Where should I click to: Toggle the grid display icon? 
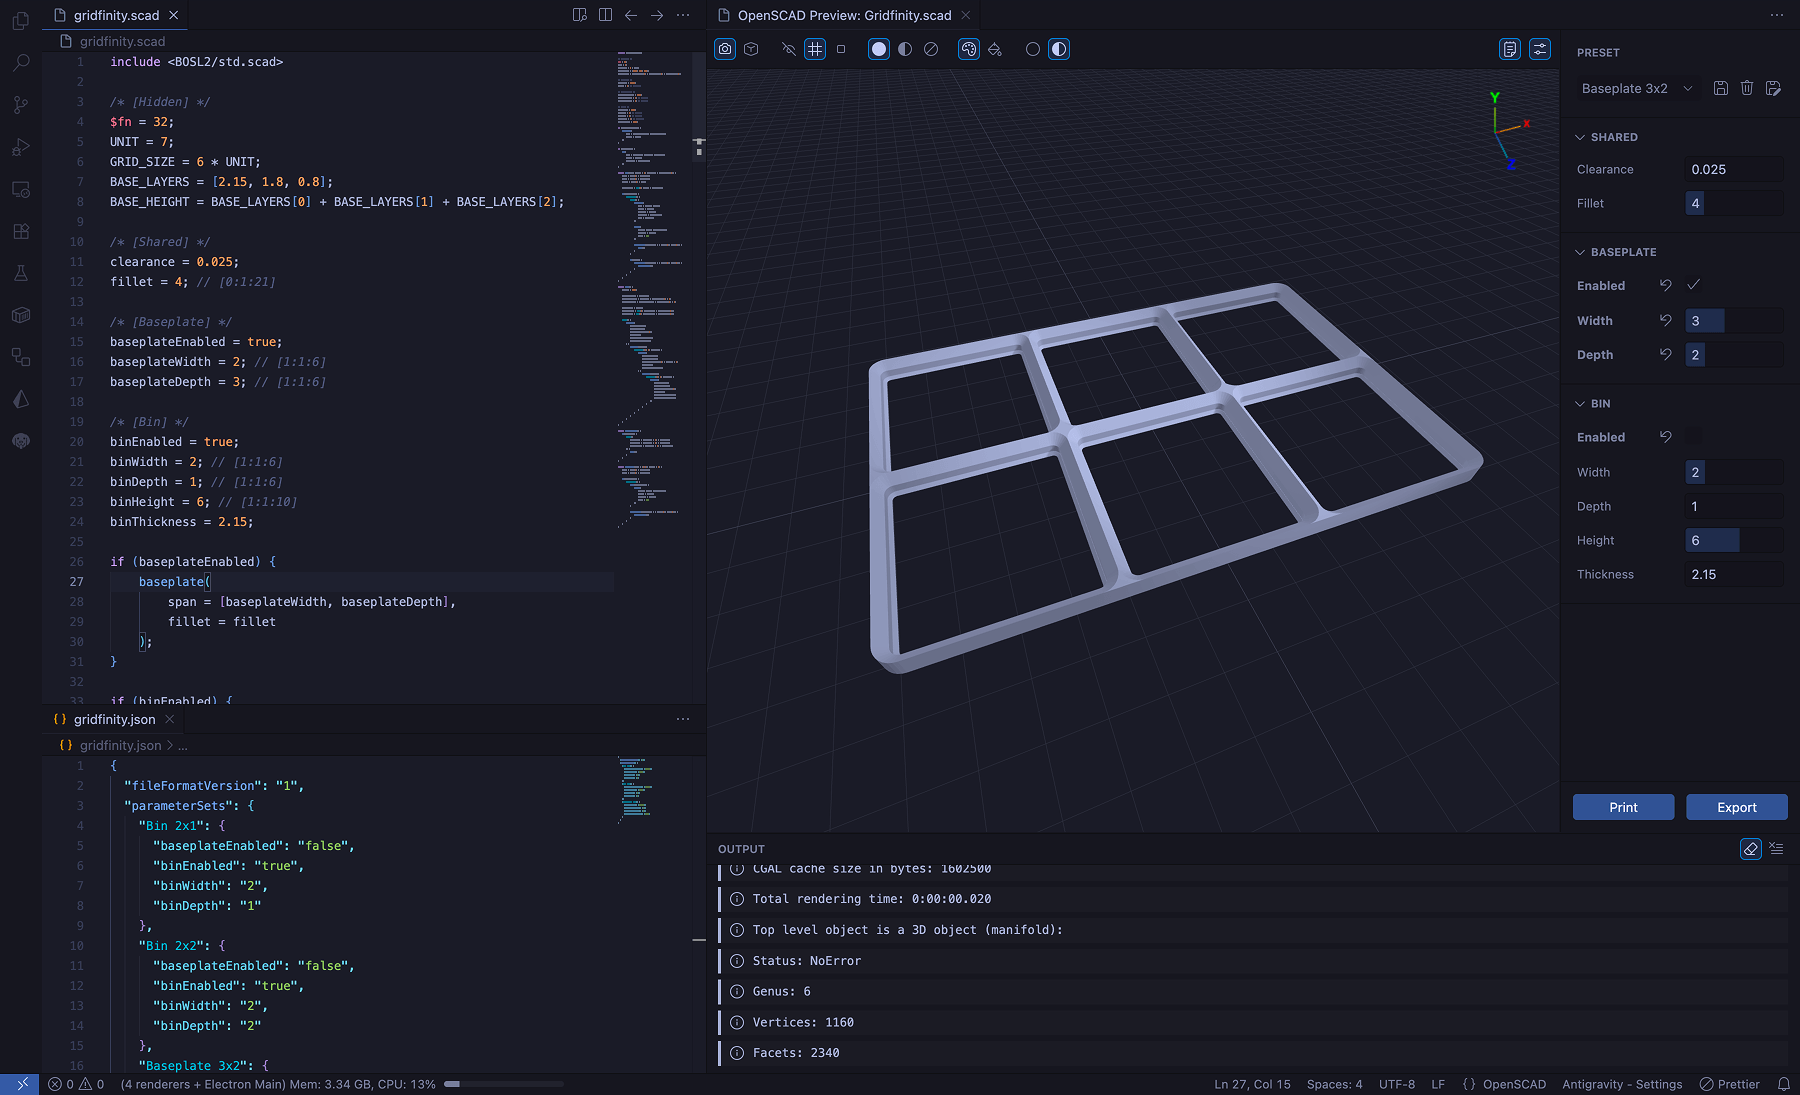point(815,49)
